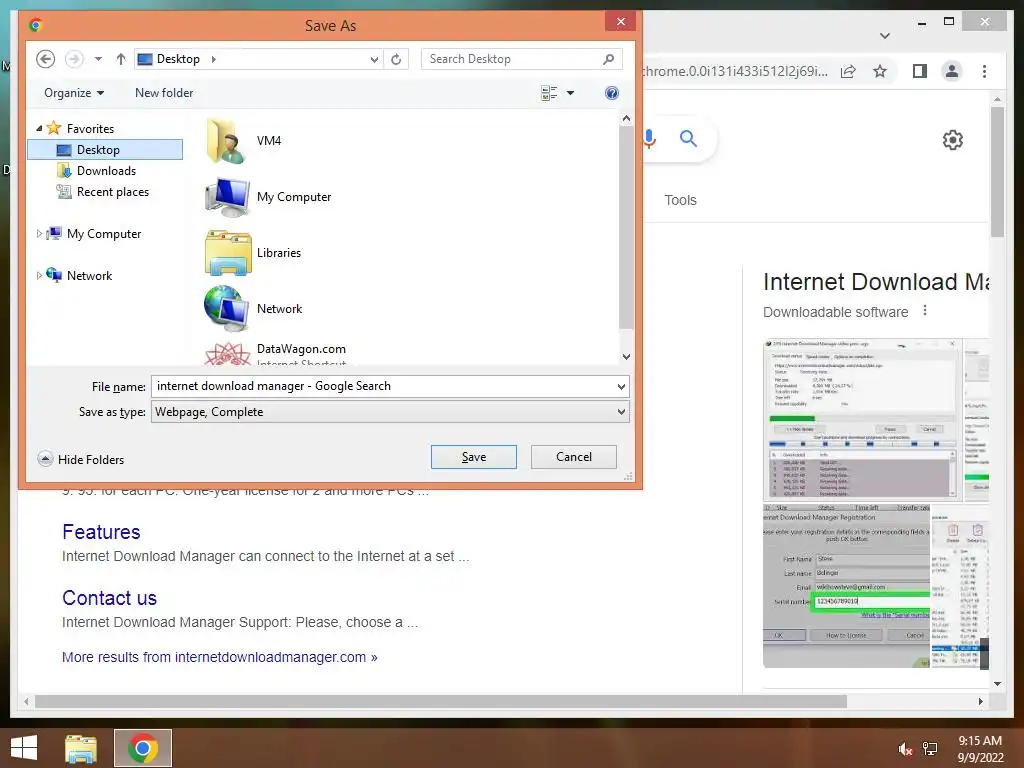Open recent locations dropdown arrow

(x=98, y=59)
